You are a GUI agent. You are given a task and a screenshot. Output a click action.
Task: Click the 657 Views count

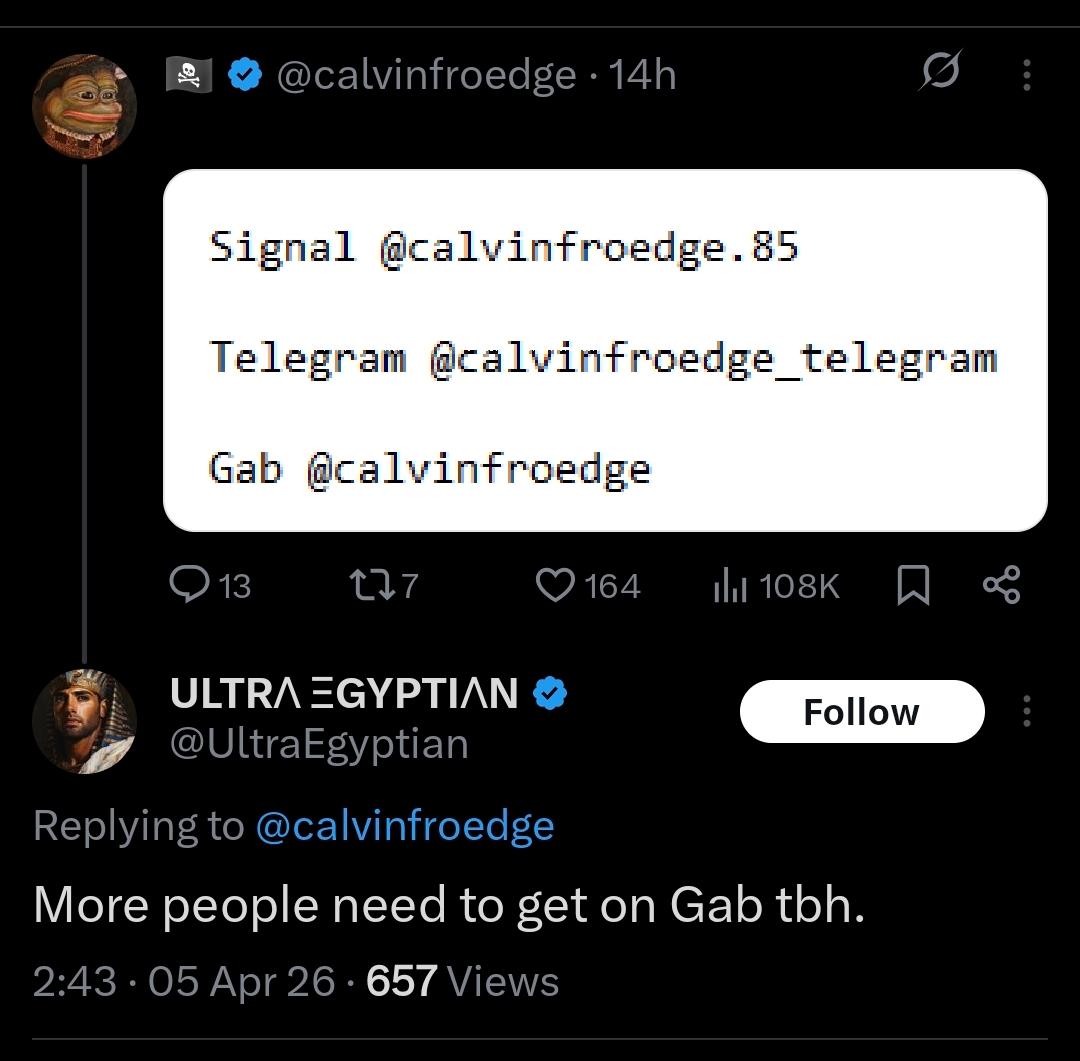click(462, 981)
